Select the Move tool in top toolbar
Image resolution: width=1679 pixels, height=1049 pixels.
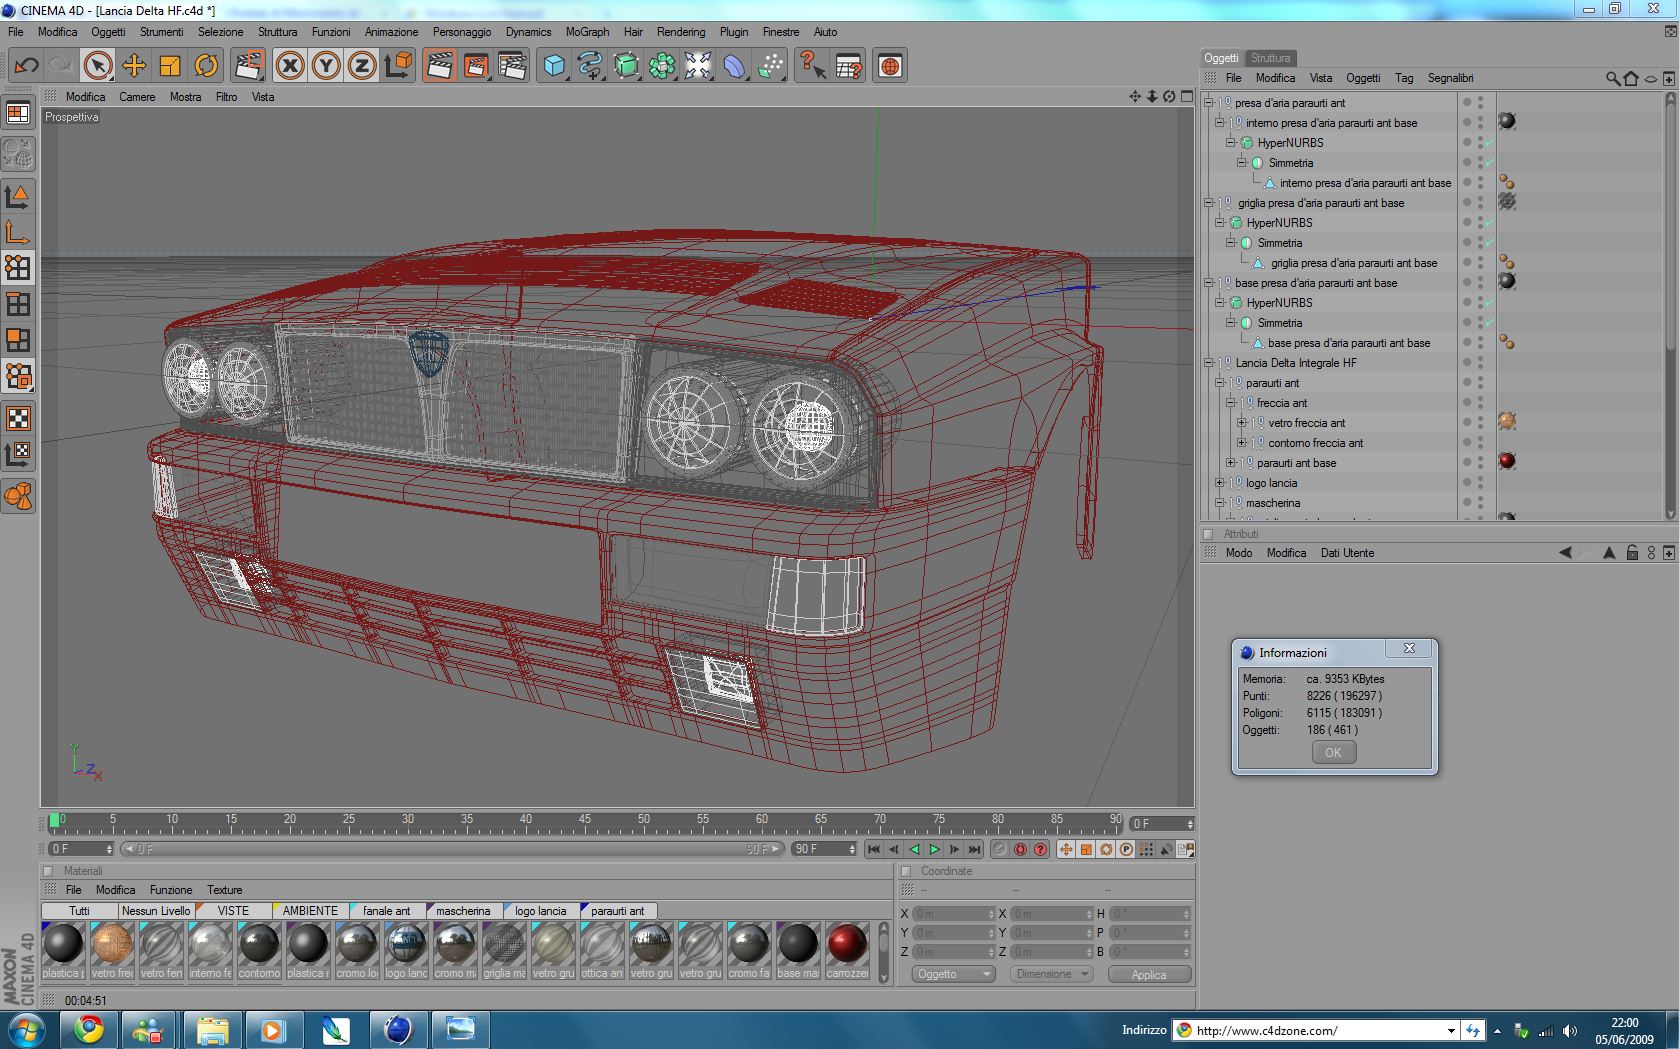point(134,66)
